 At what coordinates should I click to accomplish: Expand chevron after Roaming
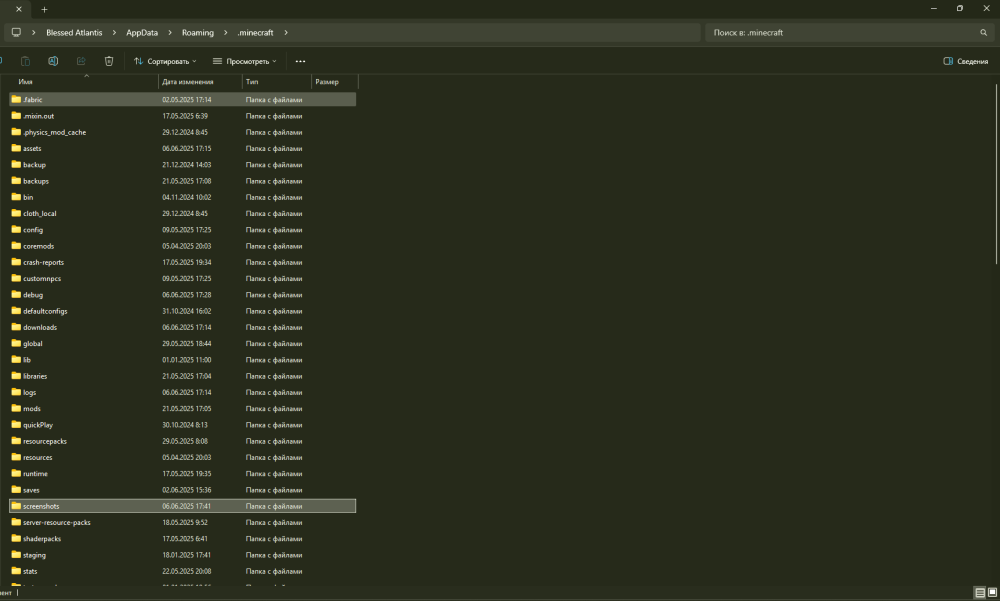(225, 33)
